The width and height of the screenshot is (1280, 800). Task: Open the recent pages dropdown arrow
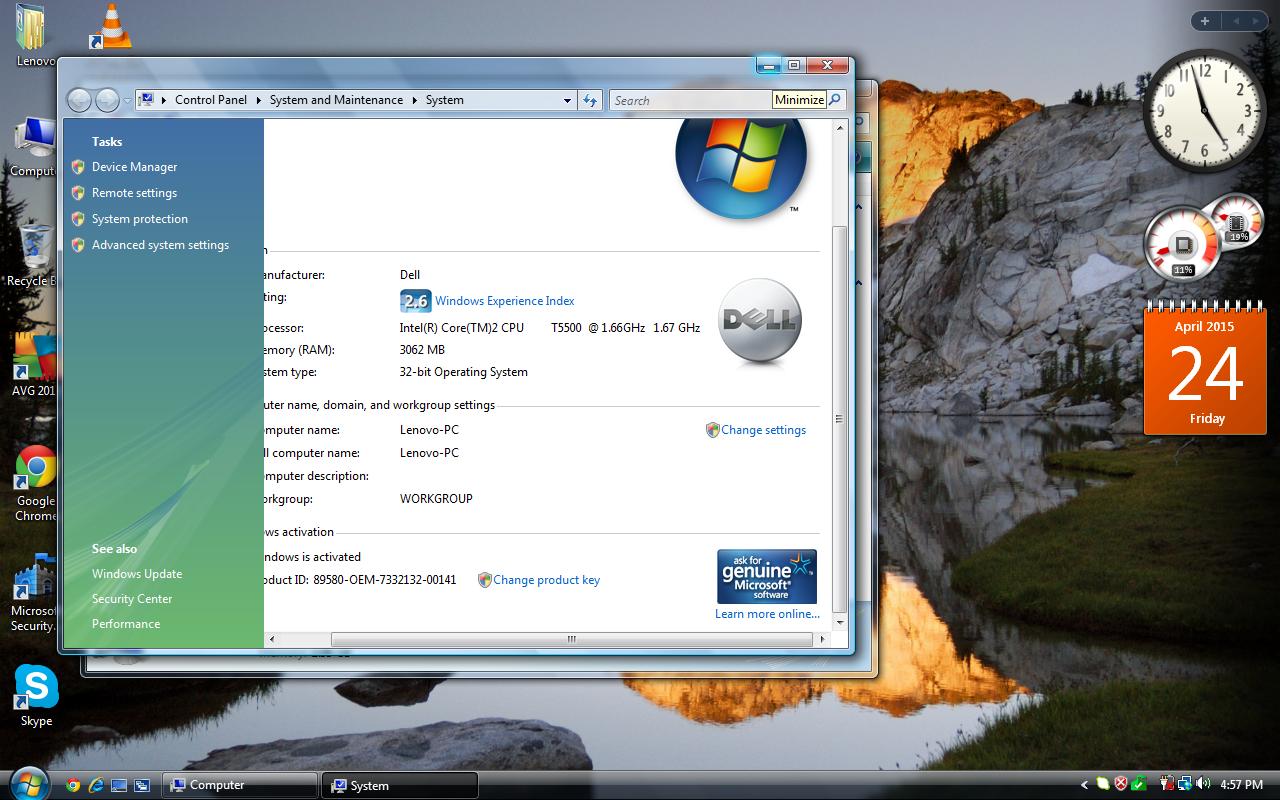pyautogui.click(x=127, y=101)
